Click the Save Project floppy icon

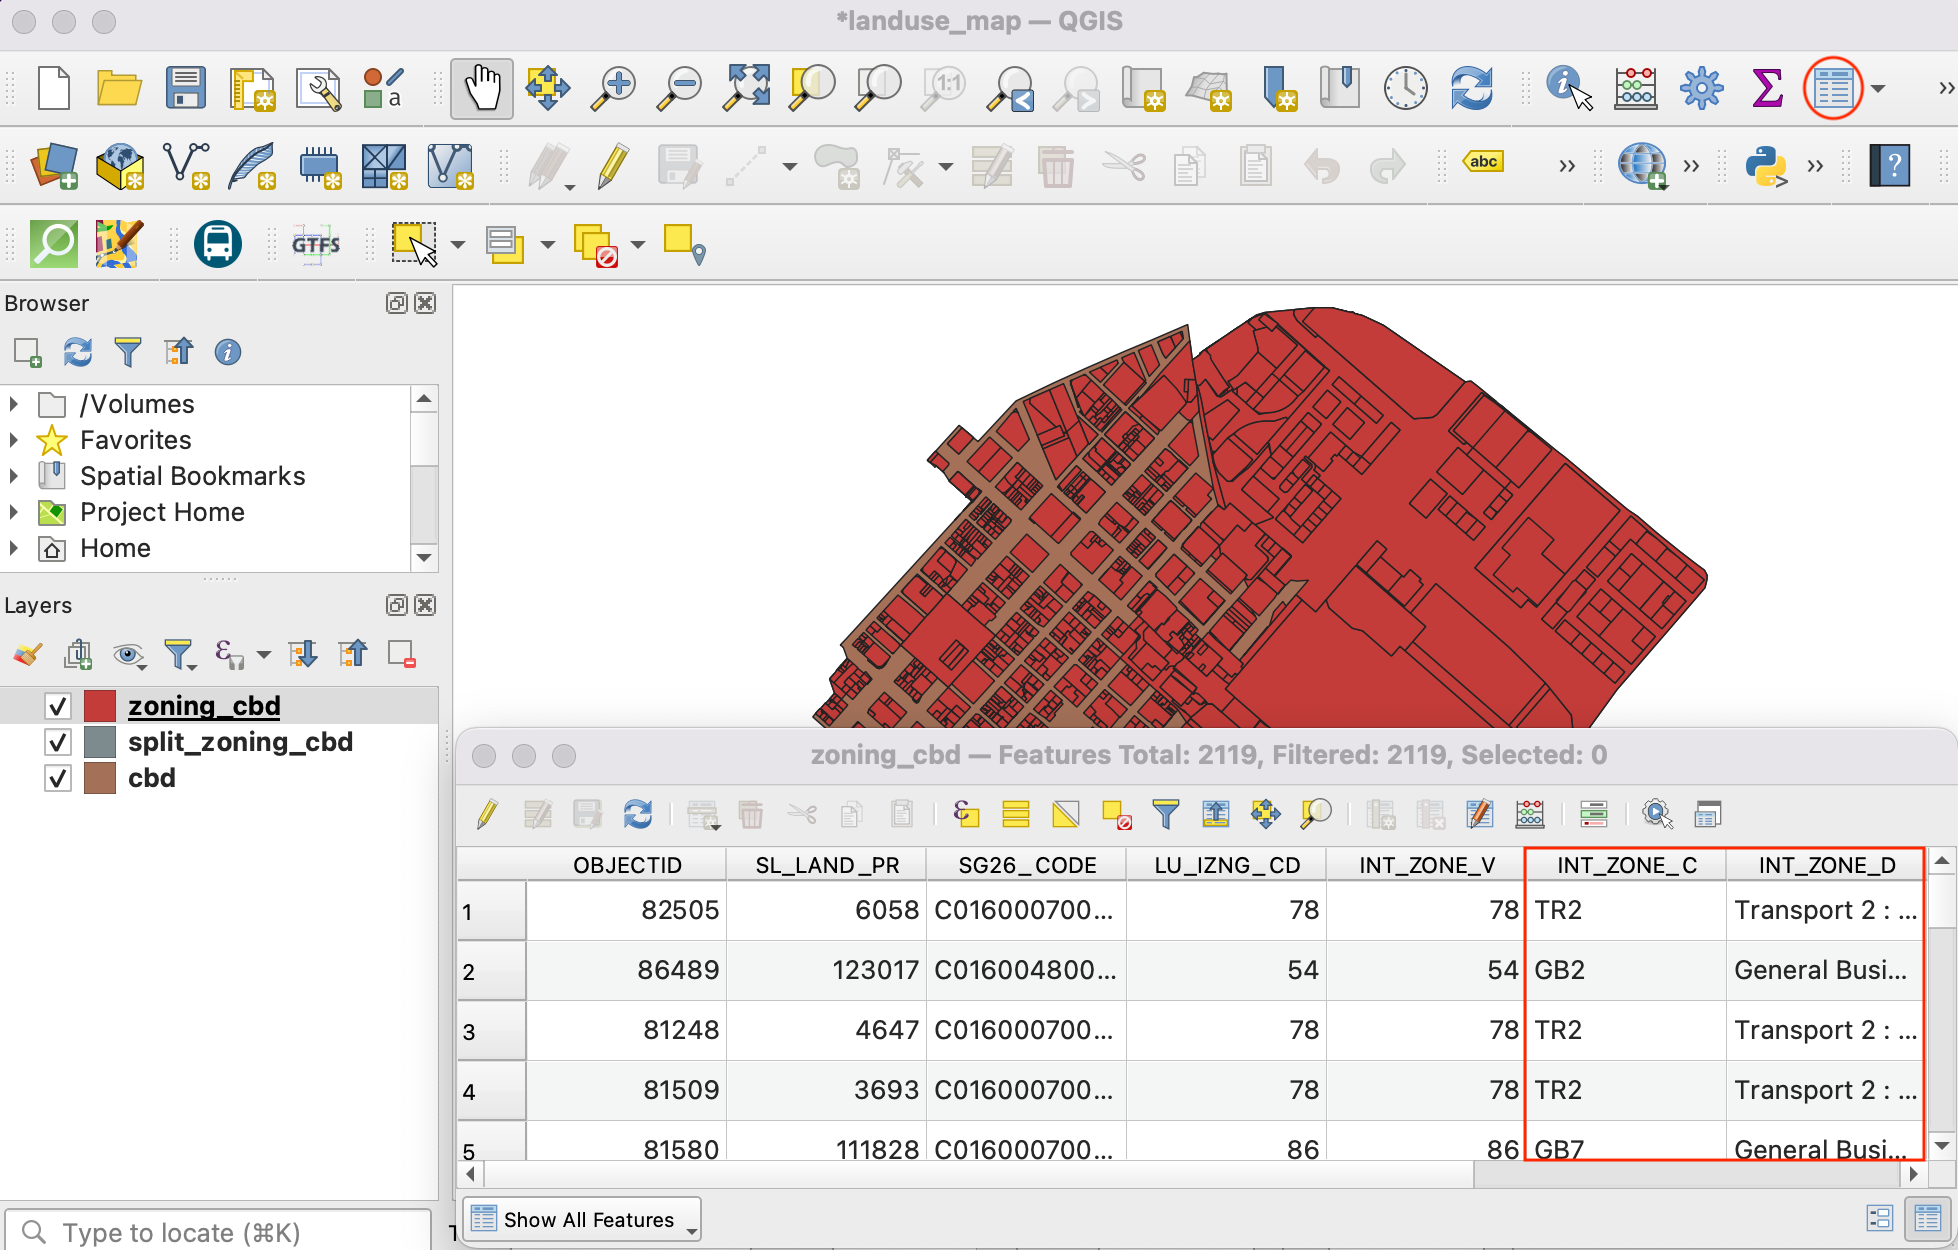tap(186, 89)
